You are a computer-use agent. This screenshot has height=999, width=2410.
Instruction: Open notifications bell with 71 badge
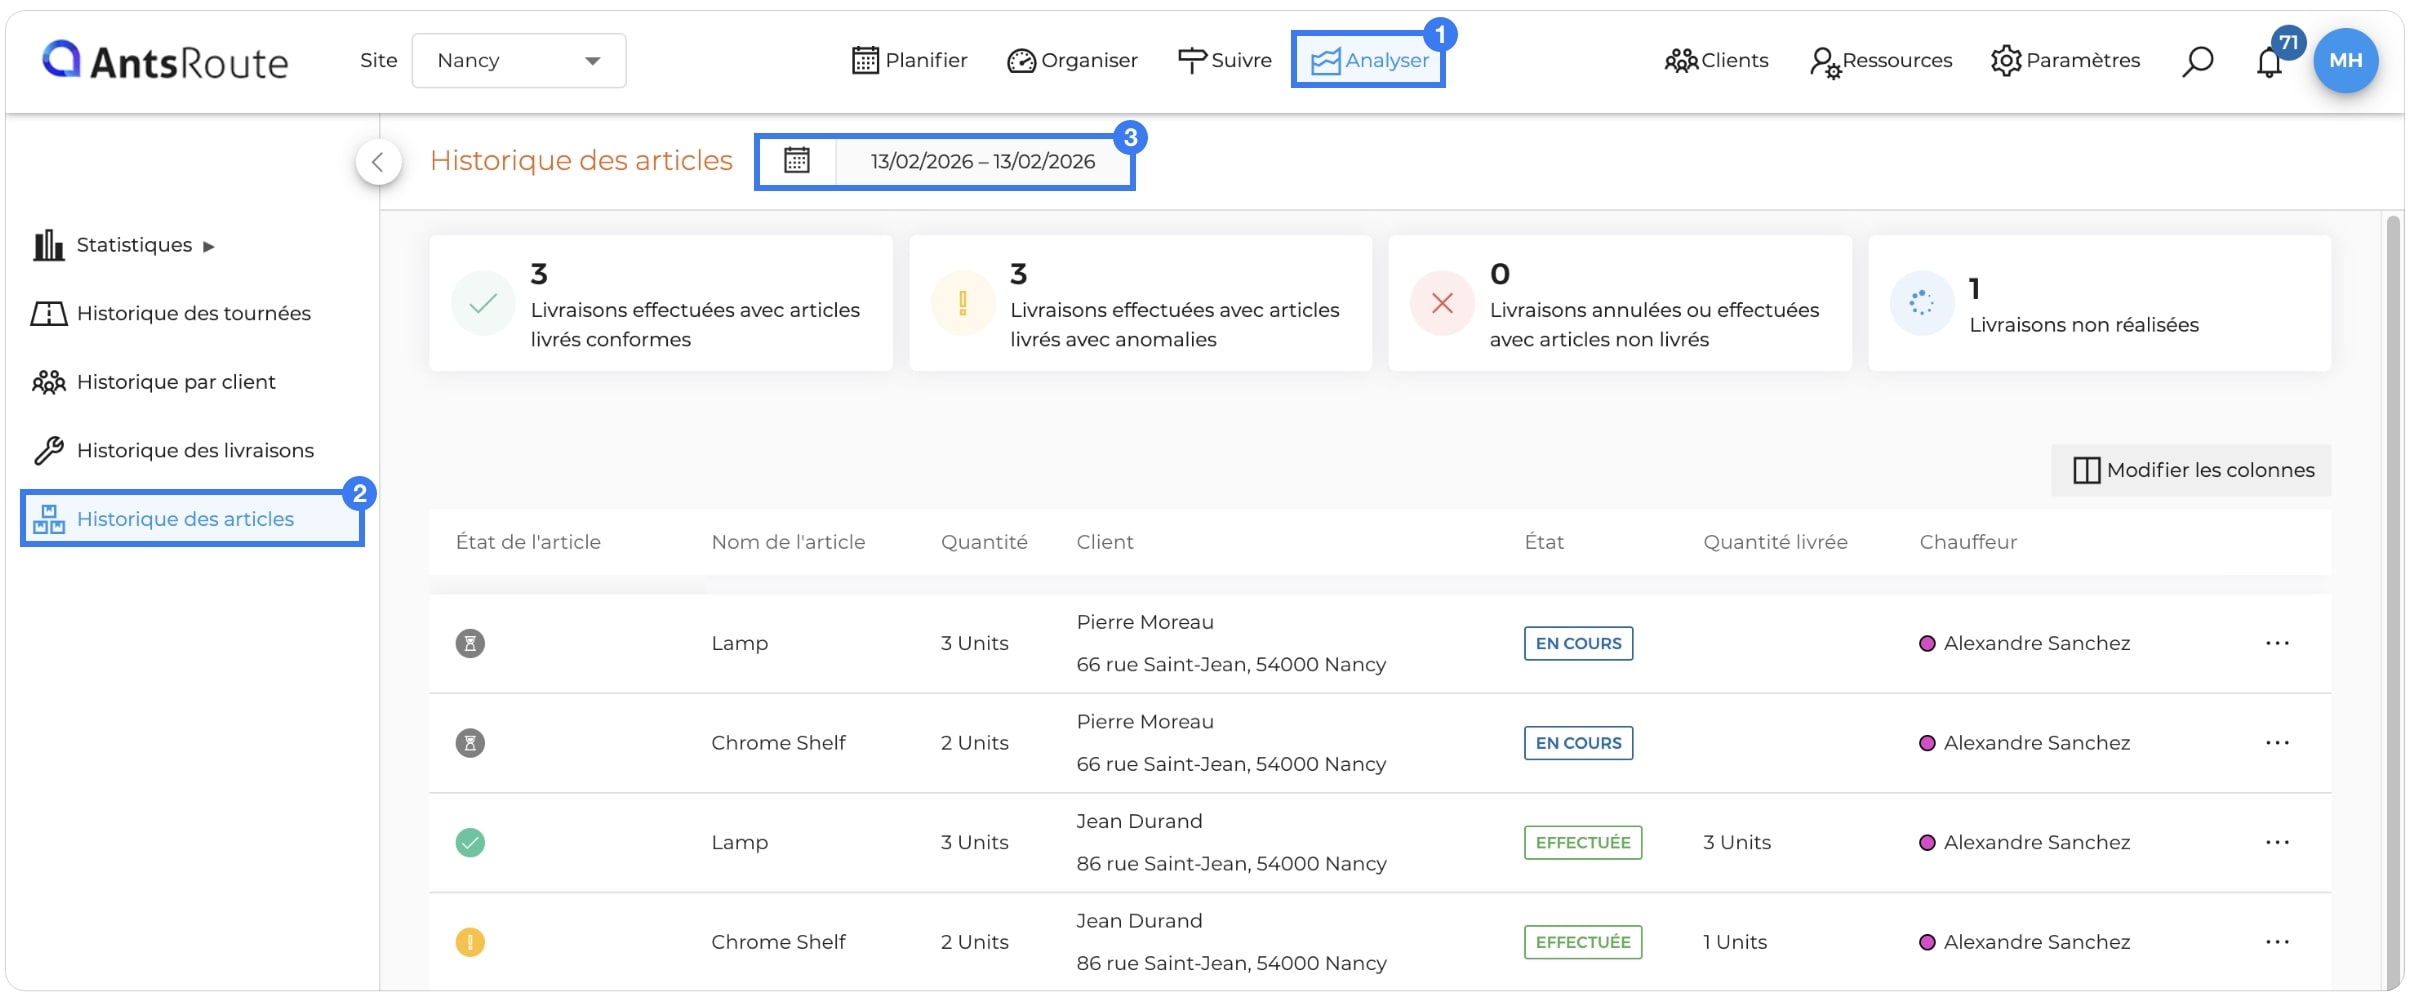[2270, 61]
